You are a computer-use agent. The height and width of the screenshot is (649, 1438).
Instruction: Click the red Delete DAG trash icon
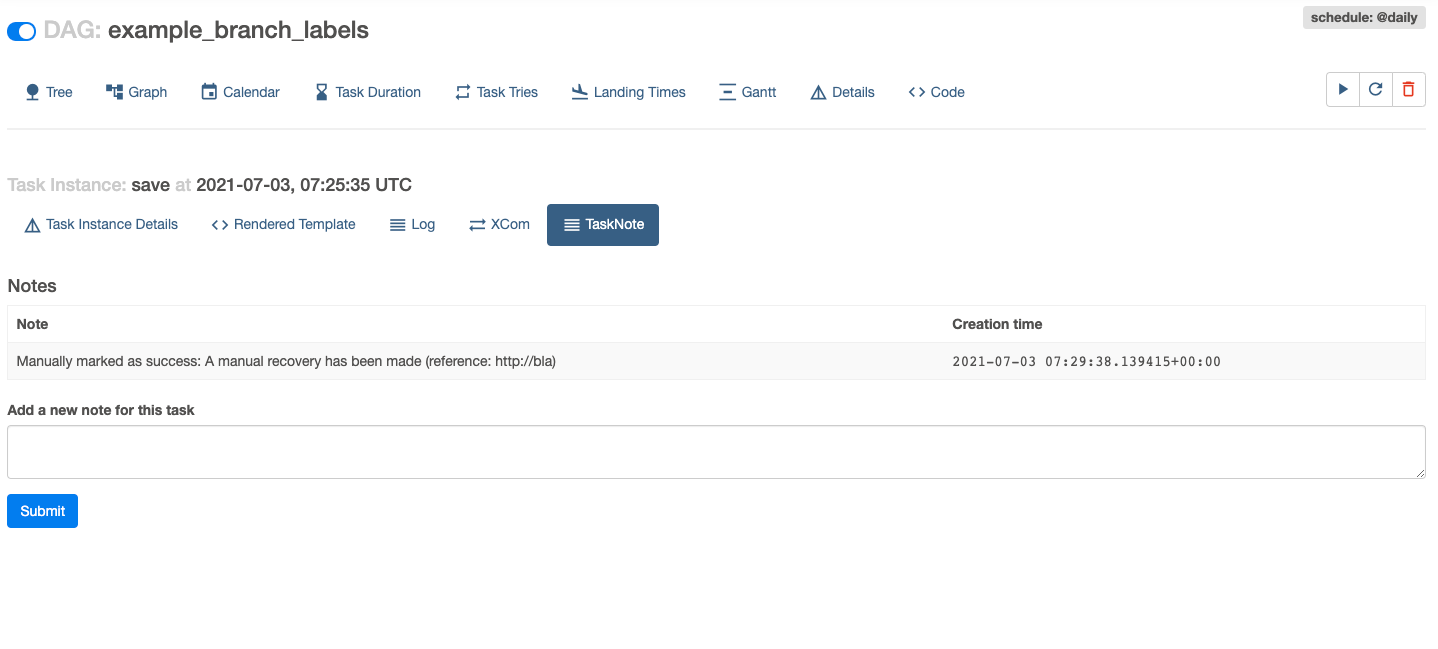click(x=1409, y=89)
